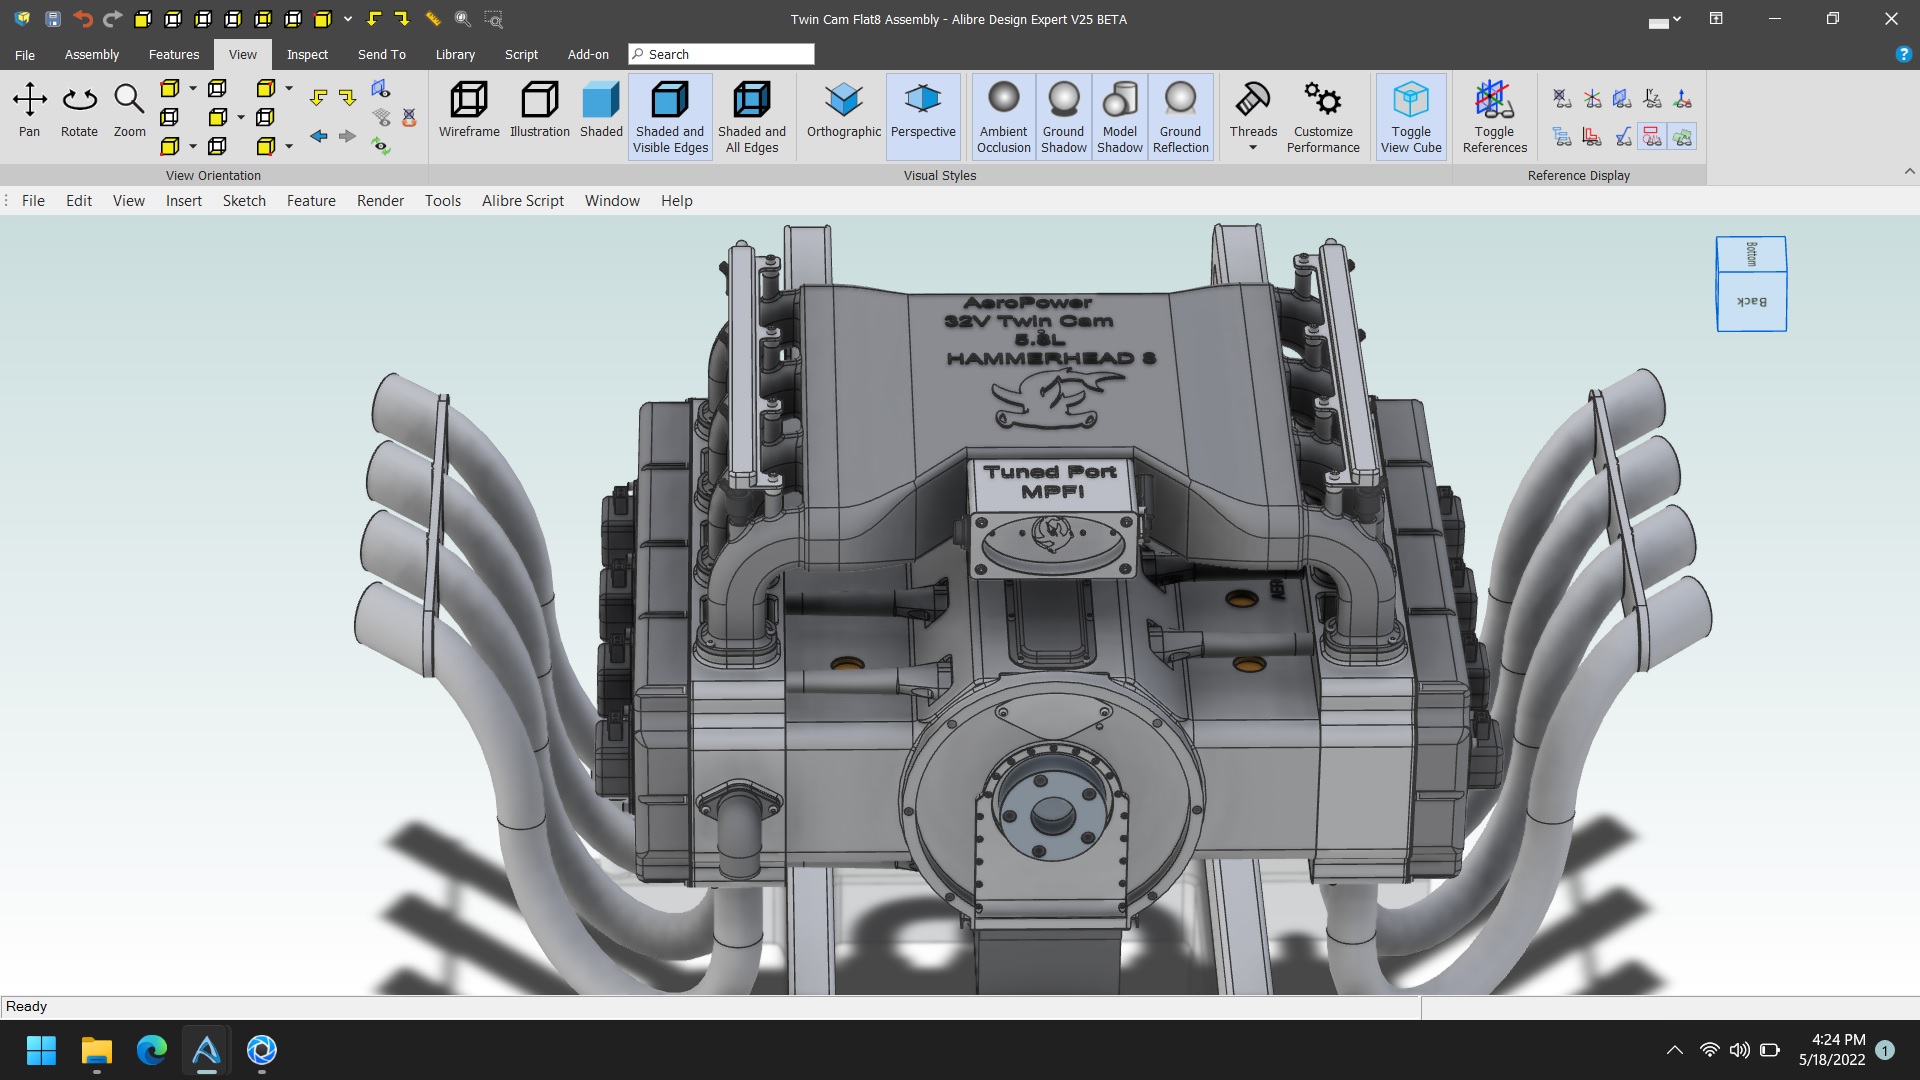
Task: Open Microsoft Edge from taskbar
Action: click(x=152, y=1050)
